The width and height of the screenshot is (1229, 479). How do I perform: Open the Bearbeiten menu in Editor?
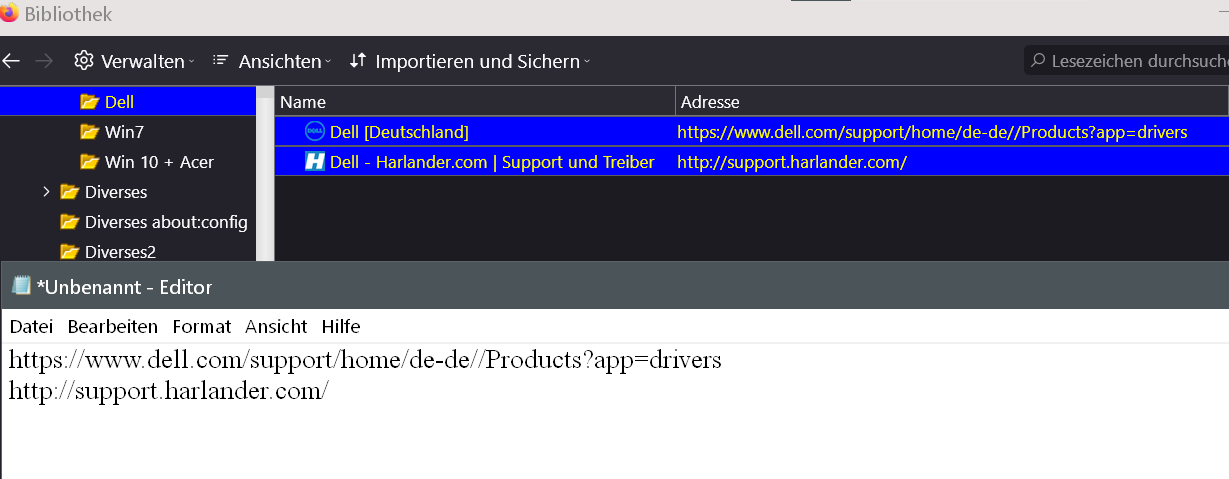113,327
